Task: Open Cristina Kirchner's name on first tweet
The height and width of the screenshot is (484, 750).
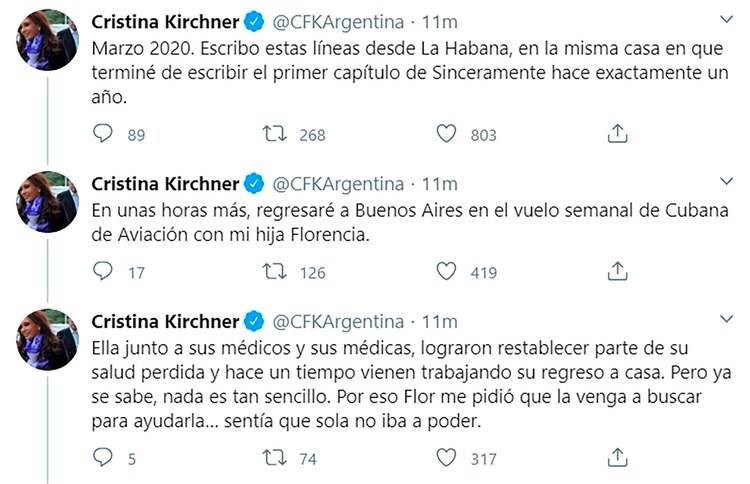Action: coord(165,22)
